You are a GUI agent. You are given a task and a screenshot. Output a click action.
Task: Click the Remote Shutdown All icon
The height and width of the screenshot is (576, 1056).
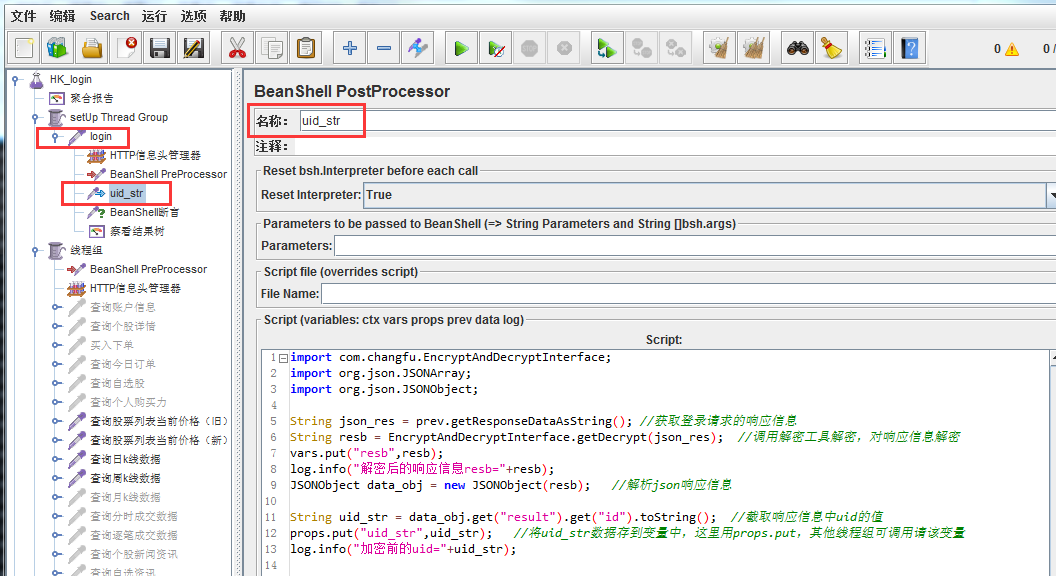coord(675,48)
